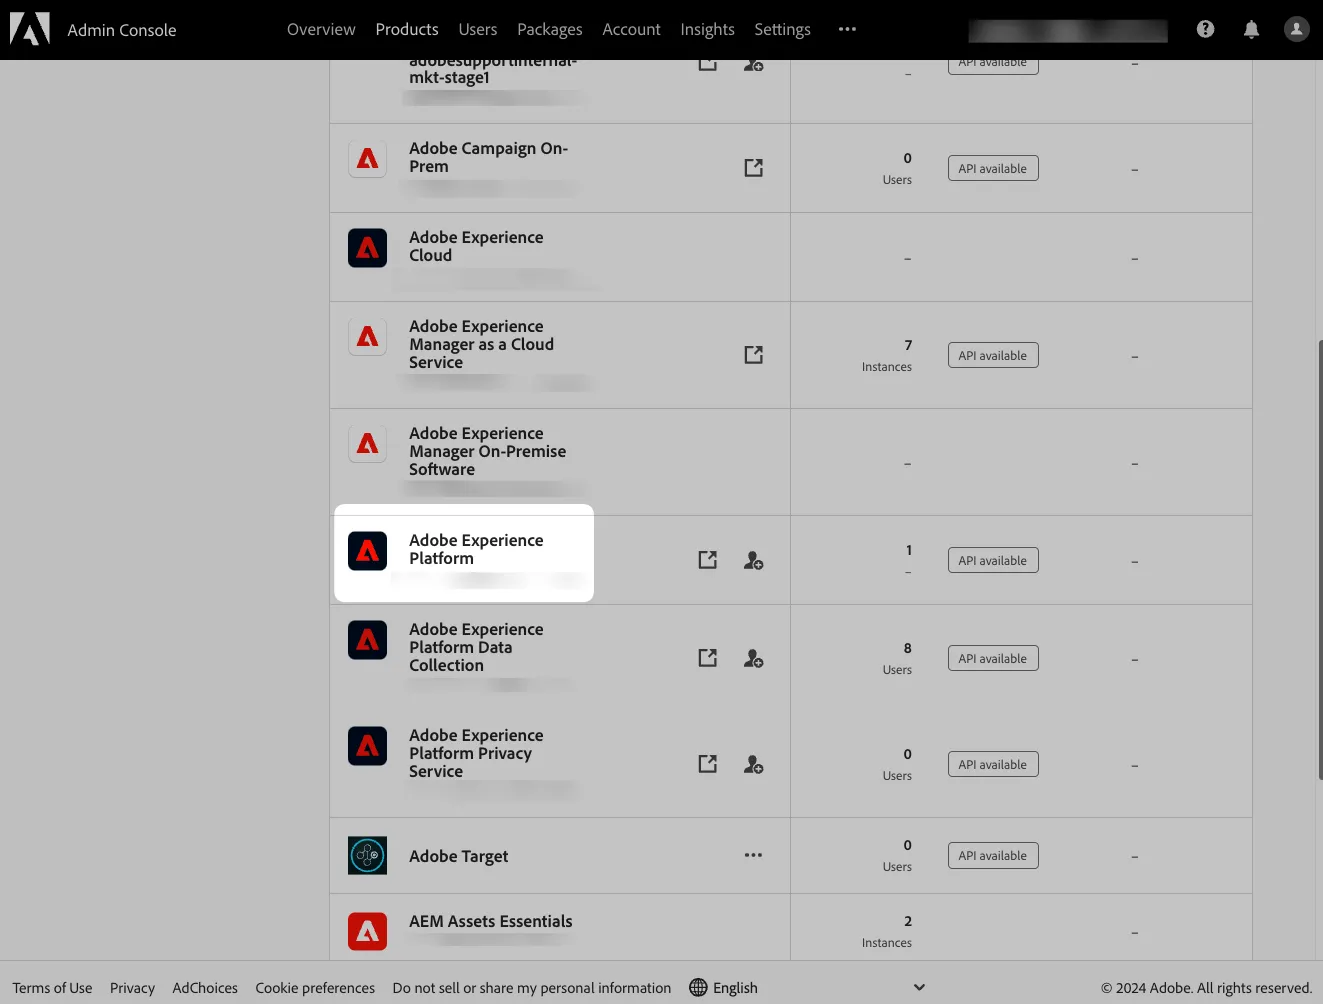Click API available for Platform Data Collection
The width and height of the screenshot is (1323, 1004).
(993, 659)
